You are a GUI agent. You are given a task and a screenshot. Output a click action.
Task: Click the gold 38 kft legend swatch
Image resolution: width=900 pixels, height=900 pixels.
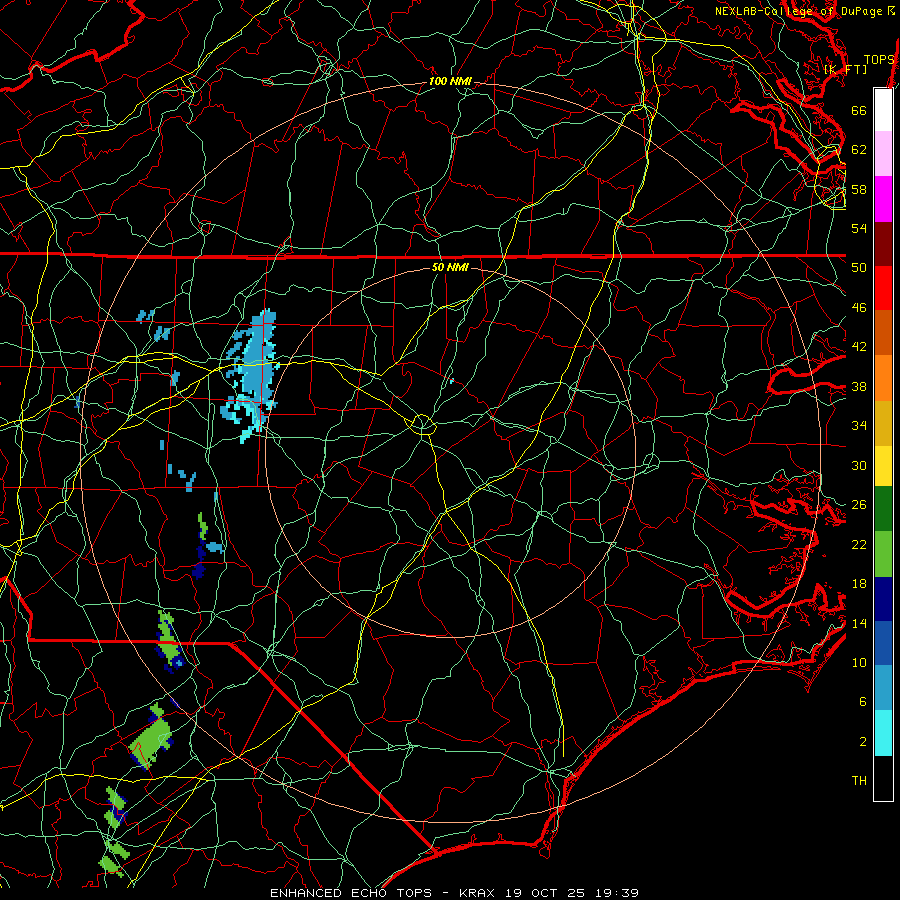[883, 422]
